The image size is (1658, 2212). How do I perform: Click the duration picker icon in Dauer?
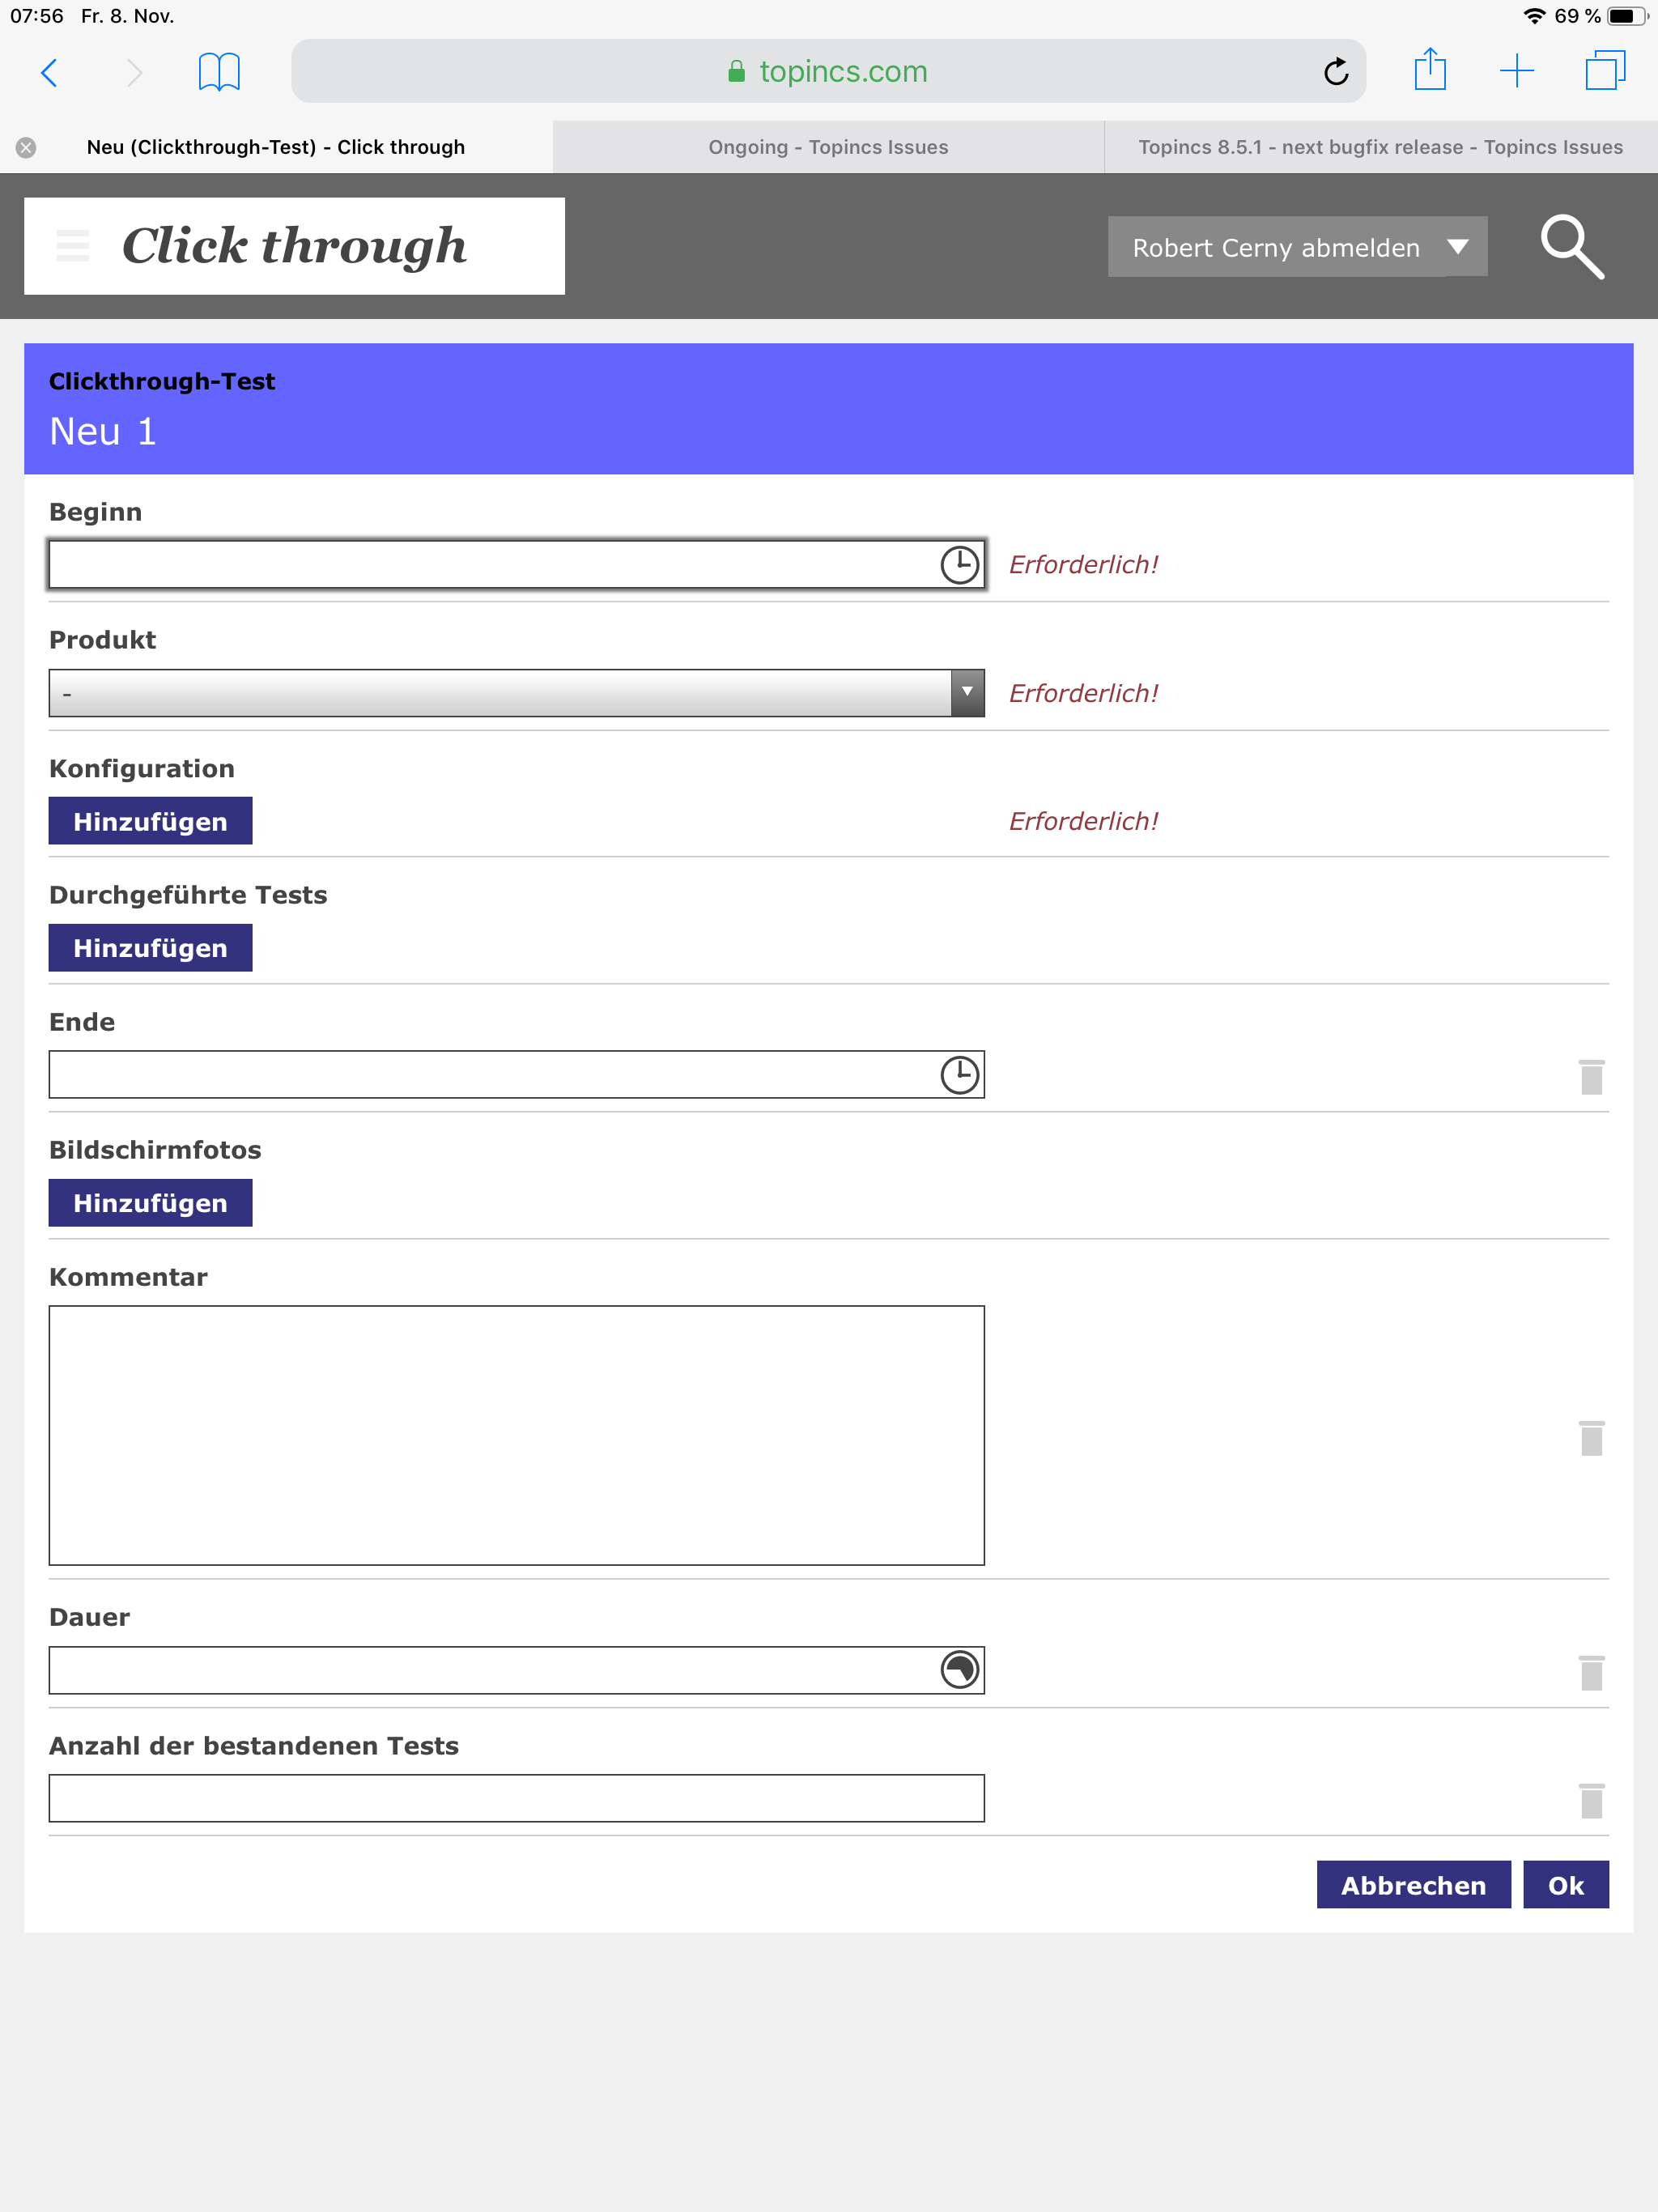tap(959, 1670)
